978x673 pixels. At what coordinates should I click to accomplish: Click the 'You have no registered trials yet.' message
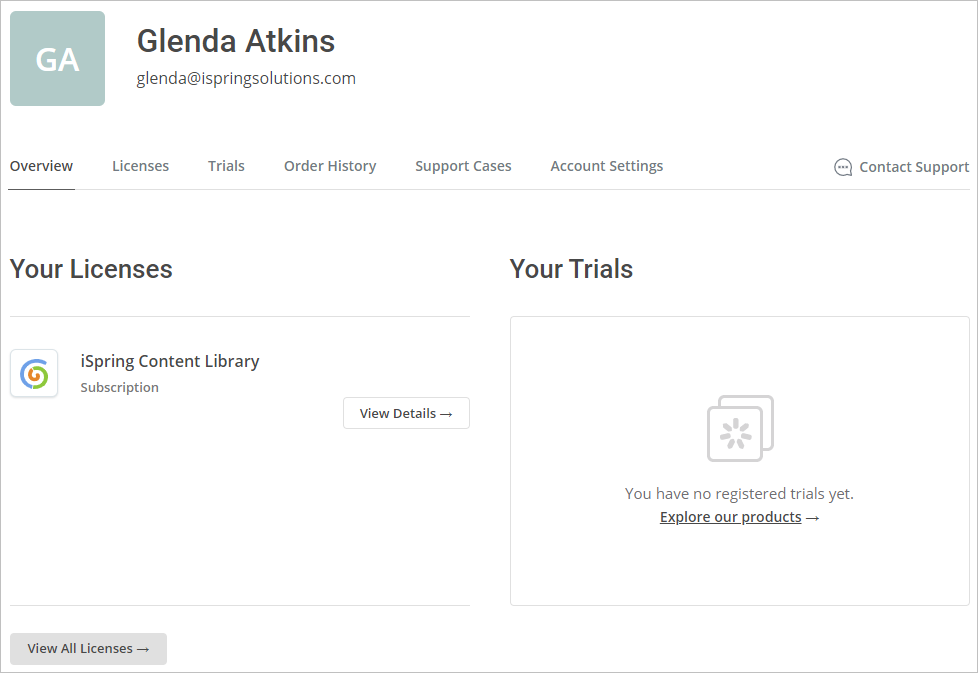[x=739, y=494]
